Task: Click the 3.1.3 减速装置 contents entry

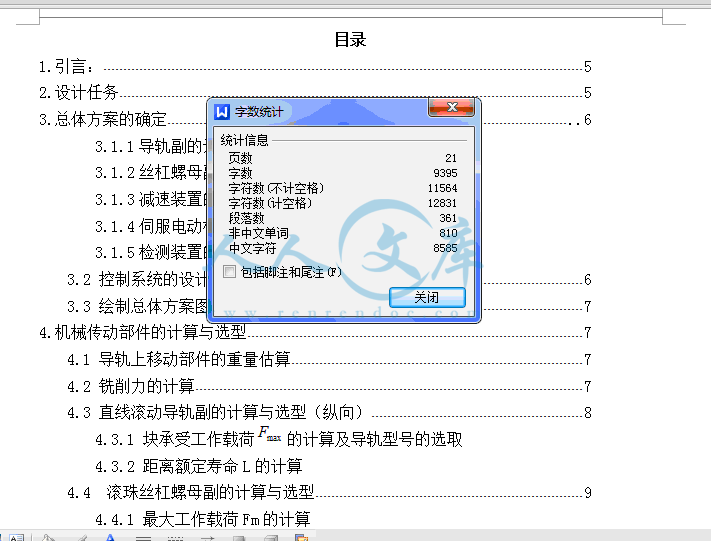Action: [x=151, y=199]
